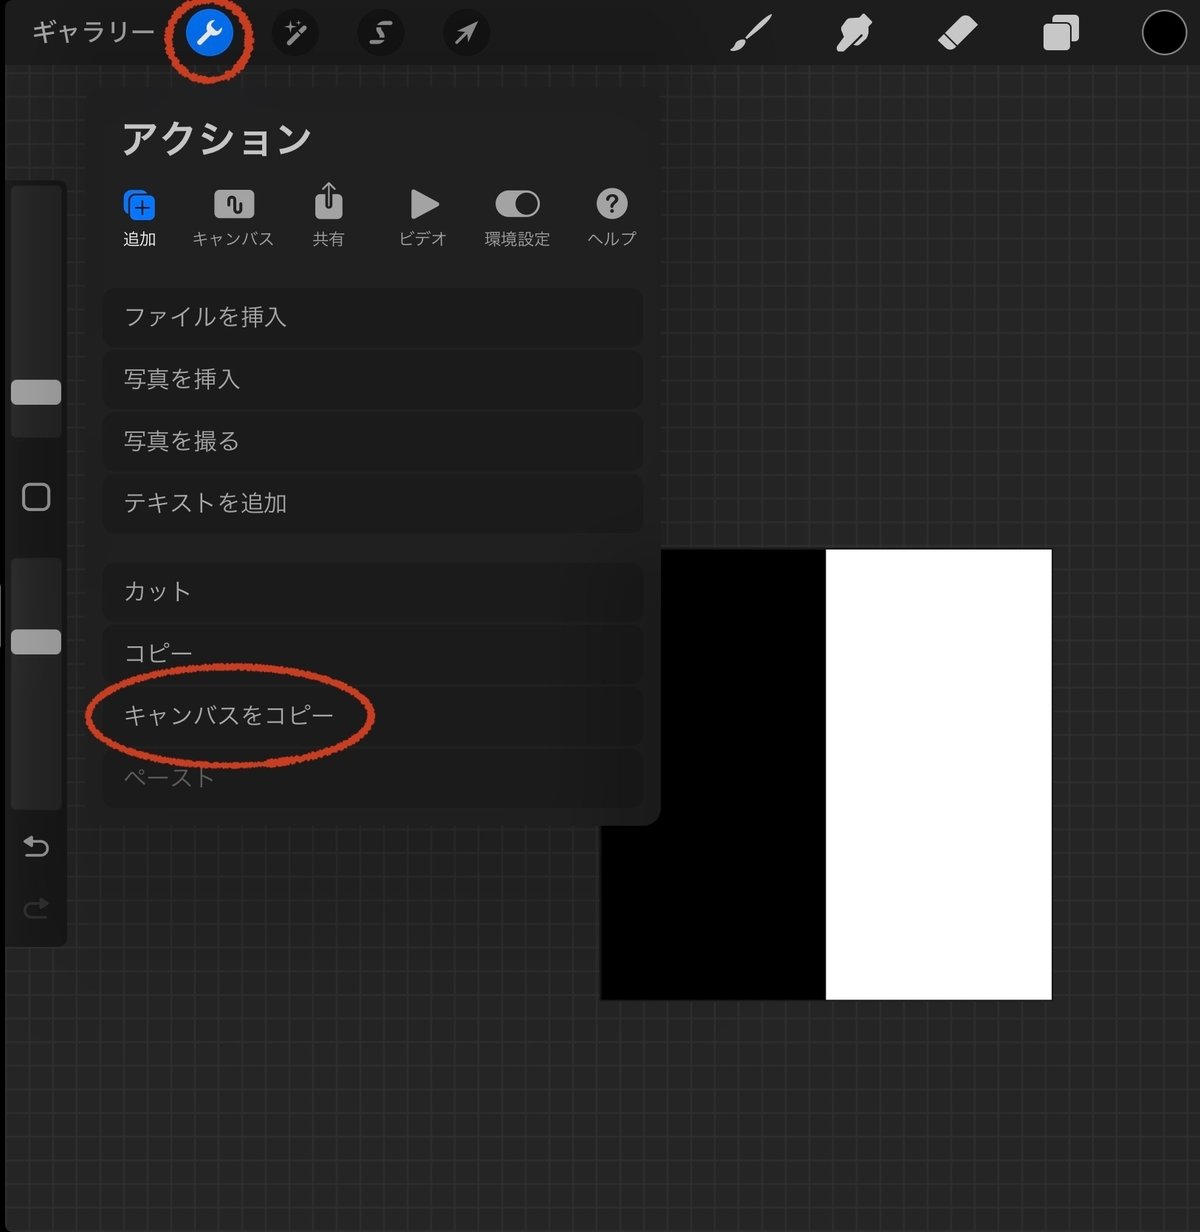Choose コピー from the actions menu
Screen dimensions: 1200x1232
[373, 653]
